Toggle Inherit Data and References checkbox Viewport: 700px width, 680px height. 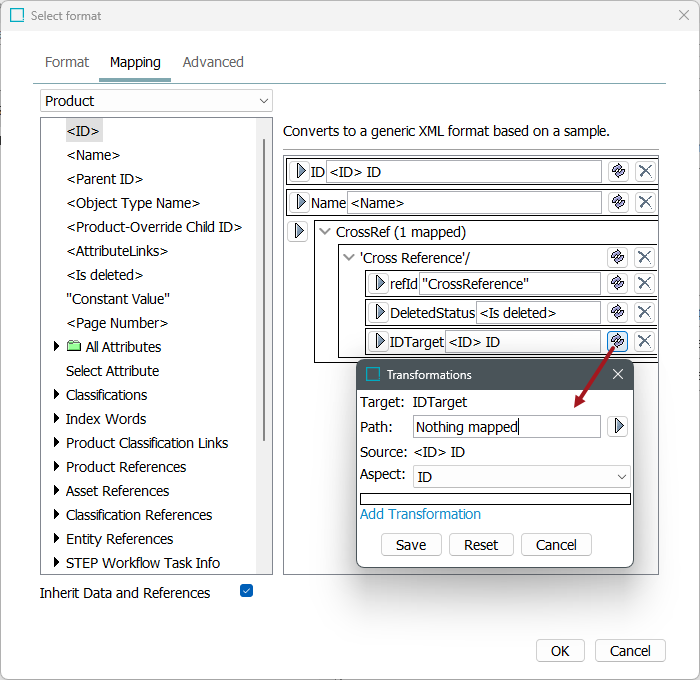pyautogui.click(x=247, y=591)
